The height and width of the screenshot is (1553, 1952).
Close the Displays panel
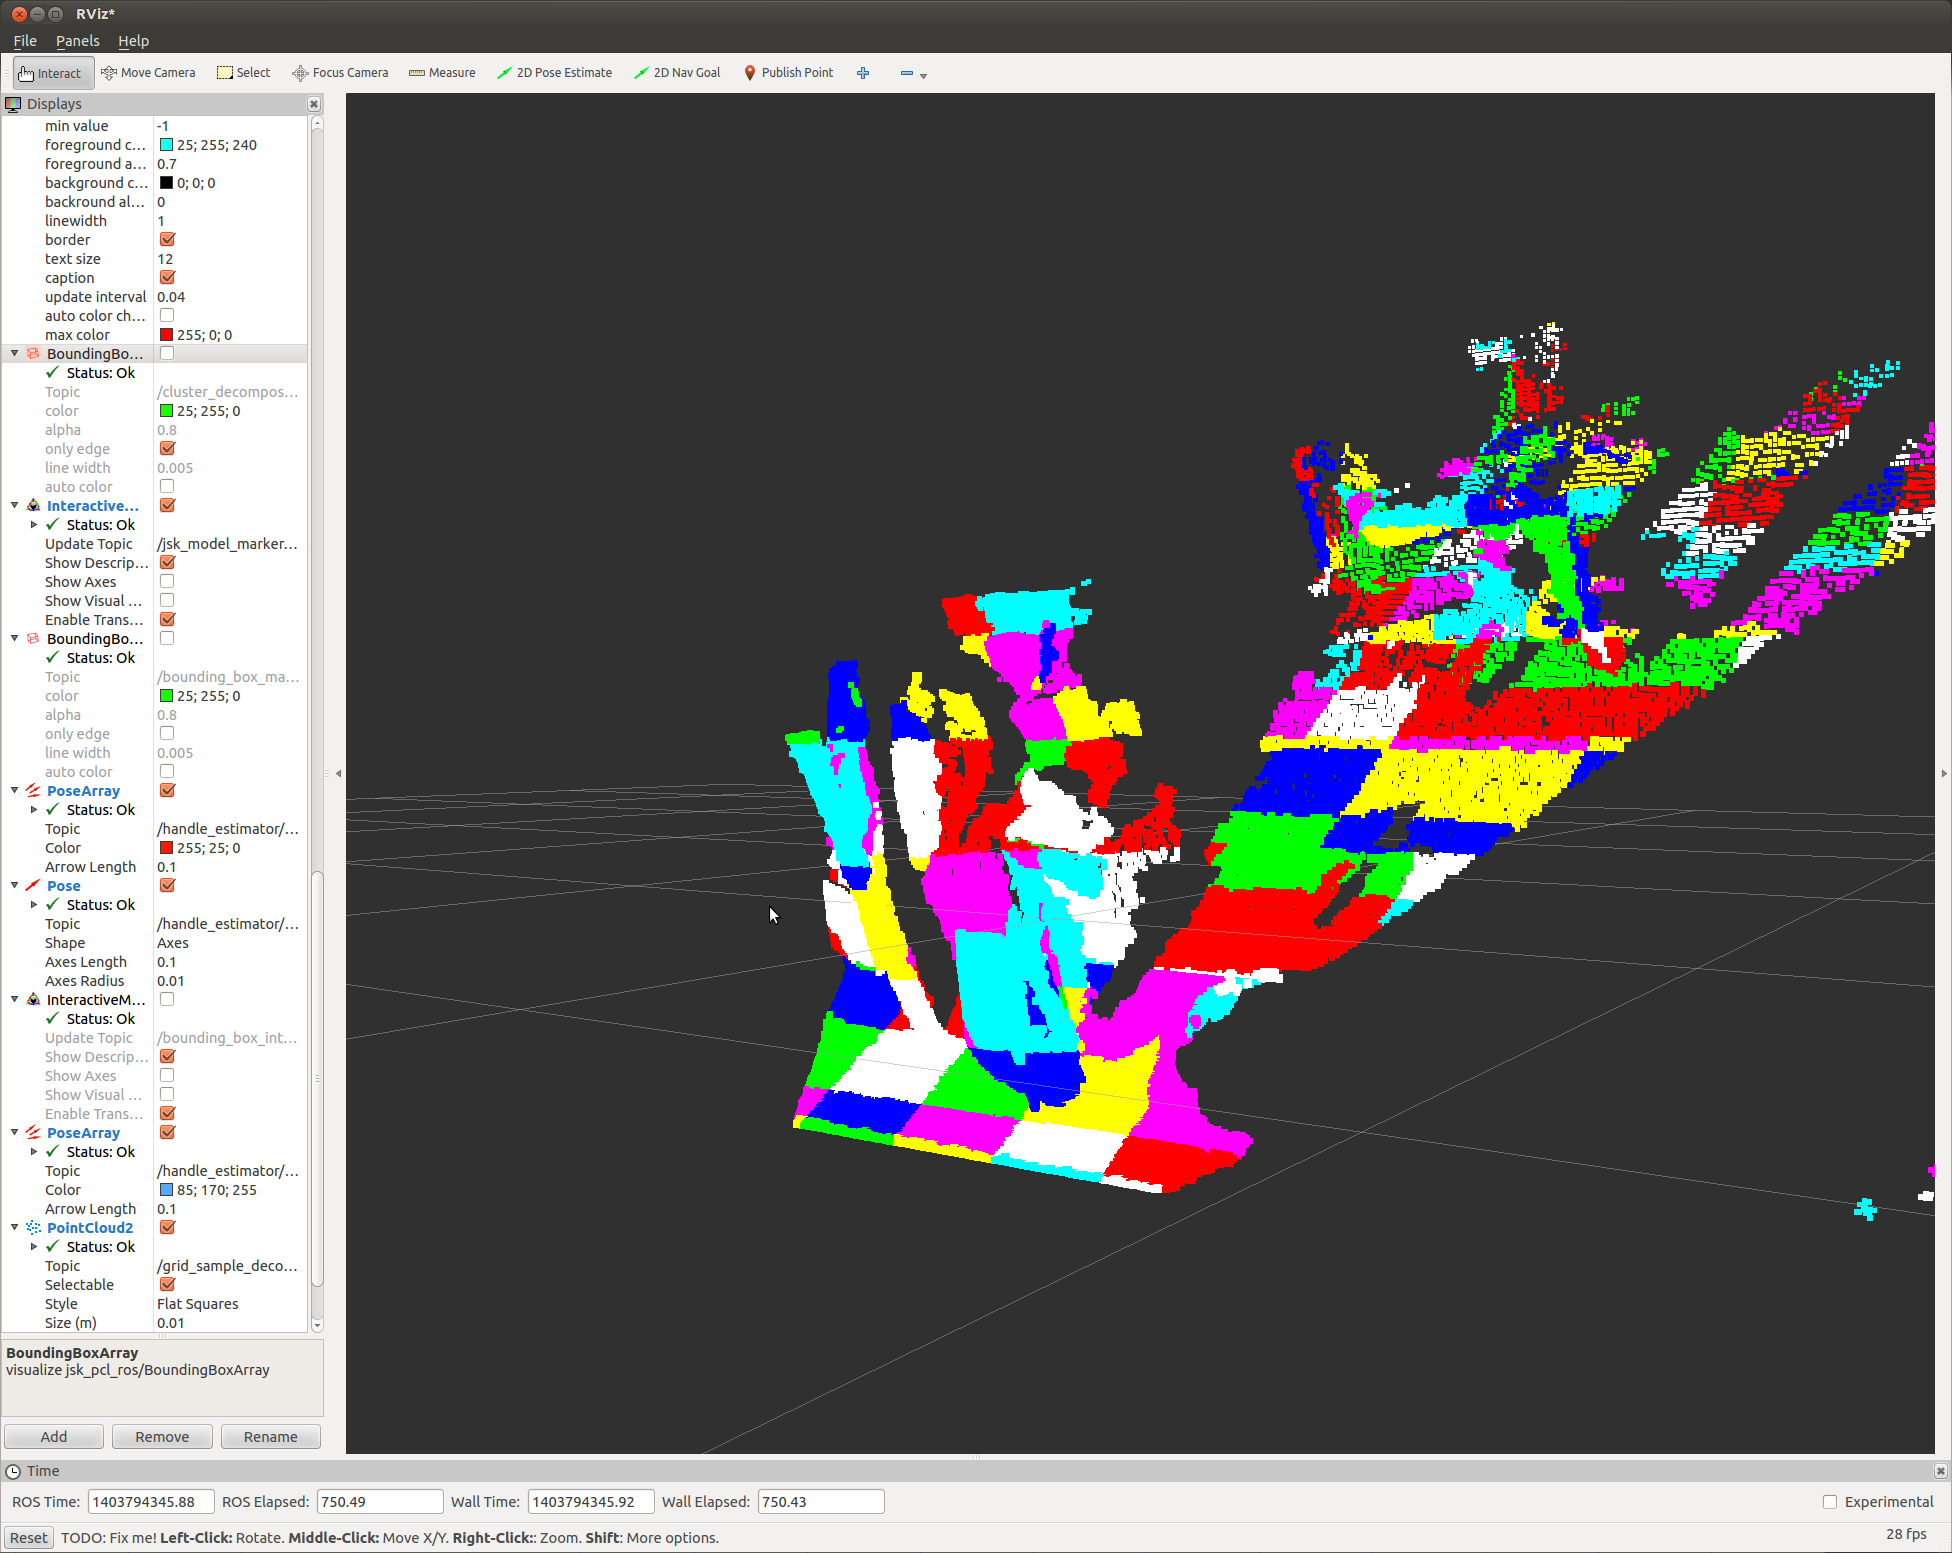pyautogui.click(x=314, y=104)
